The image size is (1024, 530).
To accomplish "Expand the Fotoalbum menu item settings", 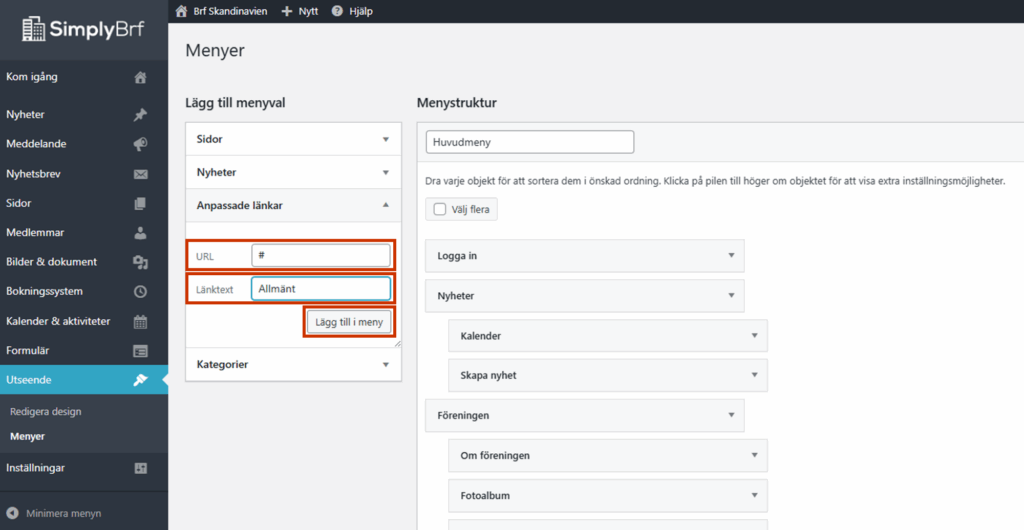I will pyautogui.click(x=754, y=495).
